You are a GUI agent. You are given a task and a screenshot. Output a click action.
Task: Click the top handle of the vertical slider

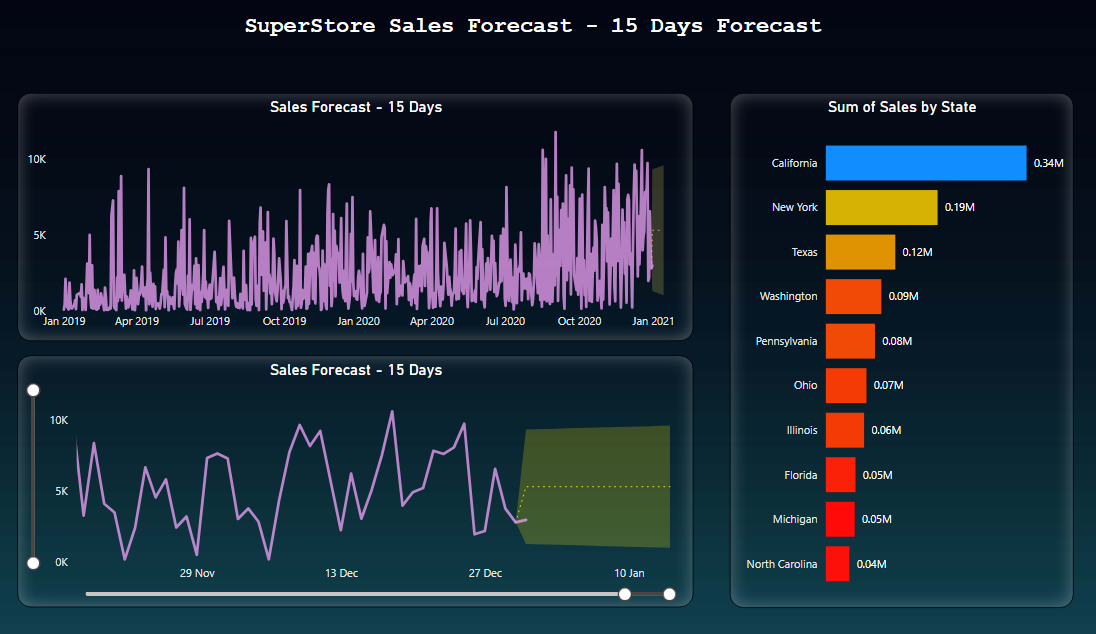(x=33, y=389)
